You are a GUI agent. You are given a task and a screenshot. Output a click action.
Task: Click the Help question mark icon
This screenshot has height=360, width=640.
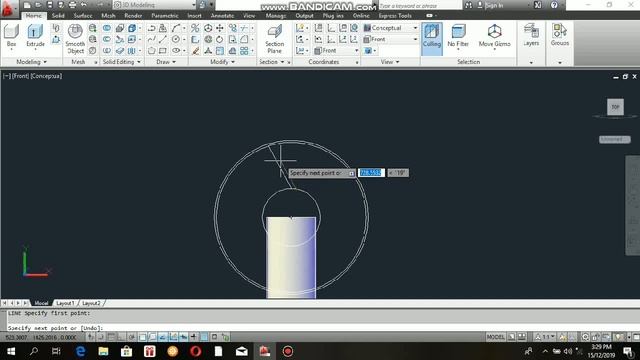coord(554,5)
